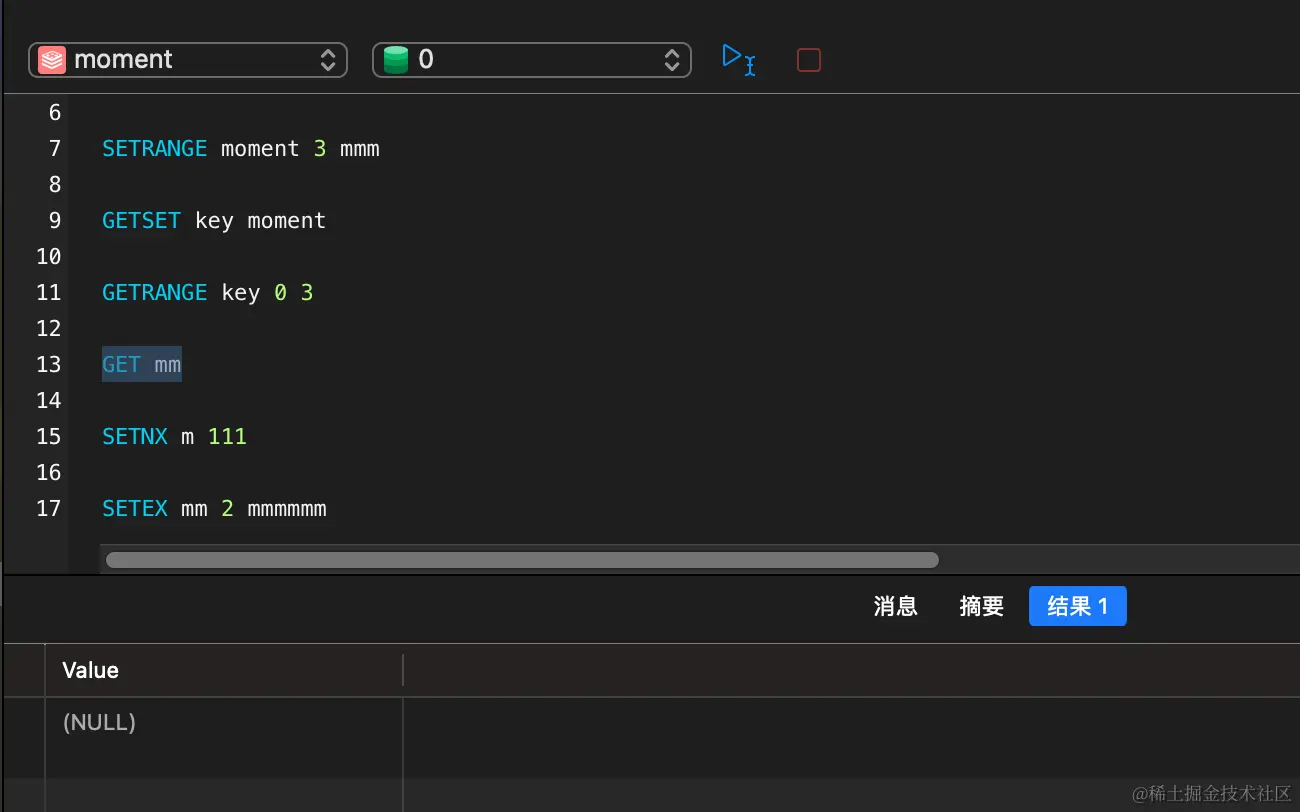Click empty line number 6 in the gutter
This screenshot has width=1300, height=812.
(x=55, y=112)
